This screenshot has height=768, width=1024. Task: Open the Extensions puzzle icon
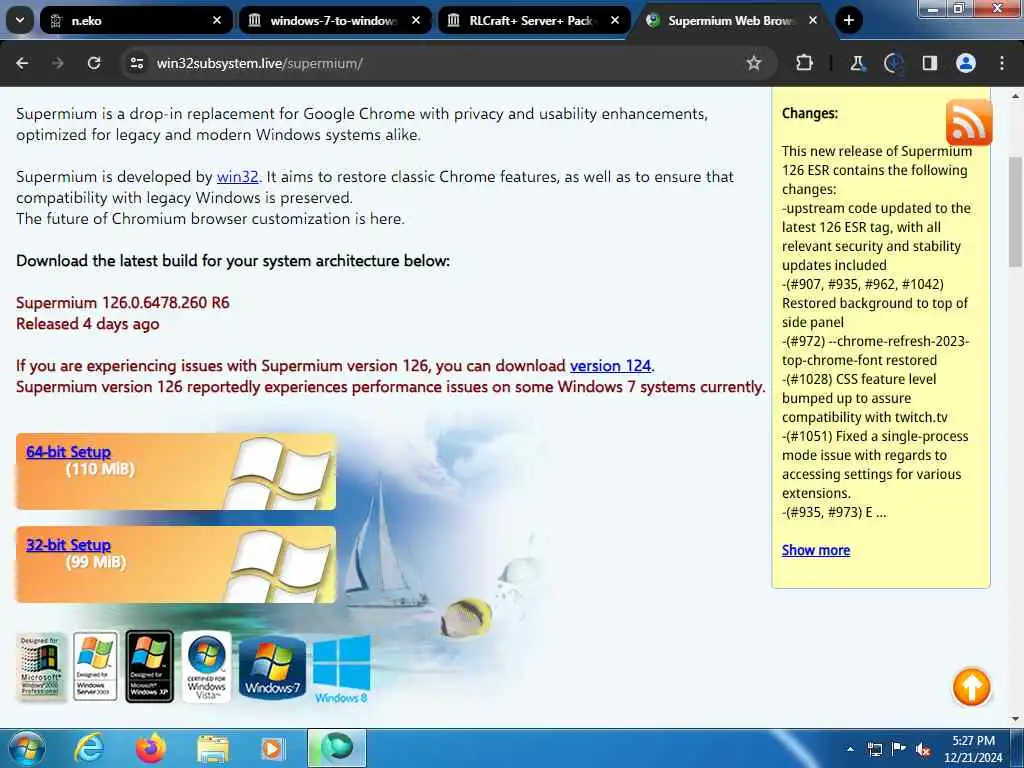tap(805, 63)
